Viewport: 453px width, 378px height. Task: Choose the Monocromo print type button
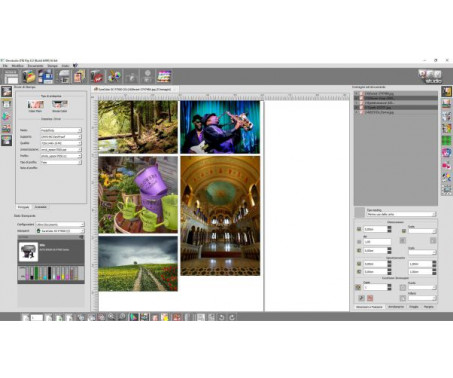click(x=60, y=106)
